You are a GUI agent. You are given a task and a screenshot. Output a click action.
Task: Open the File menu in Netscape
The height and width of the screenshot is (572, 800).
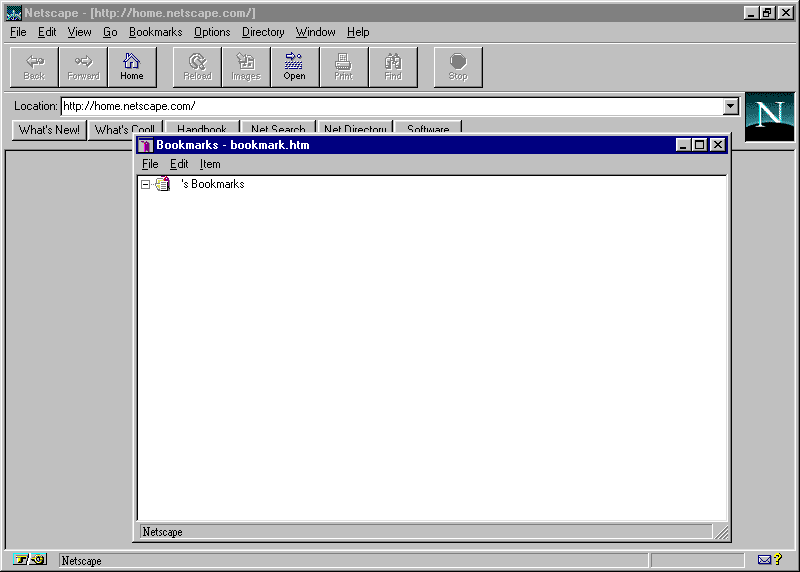point(18,32)
